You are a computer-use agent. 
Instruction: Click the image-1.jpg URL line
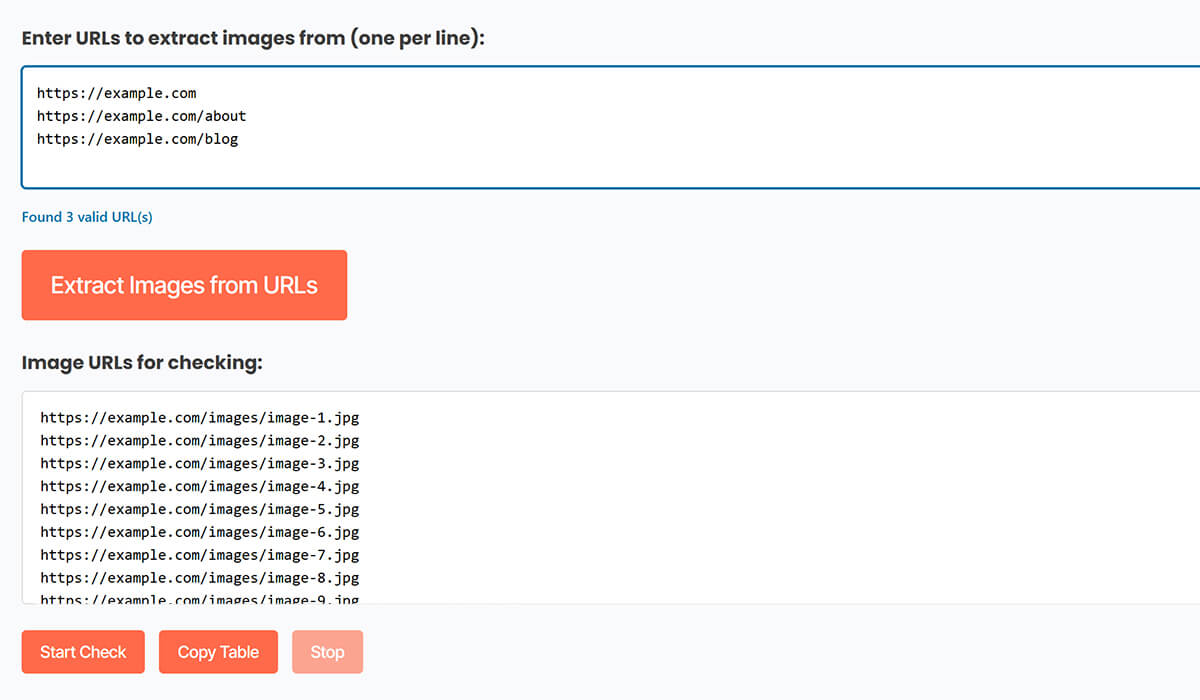pyautogui.click(x=199, y=418)
